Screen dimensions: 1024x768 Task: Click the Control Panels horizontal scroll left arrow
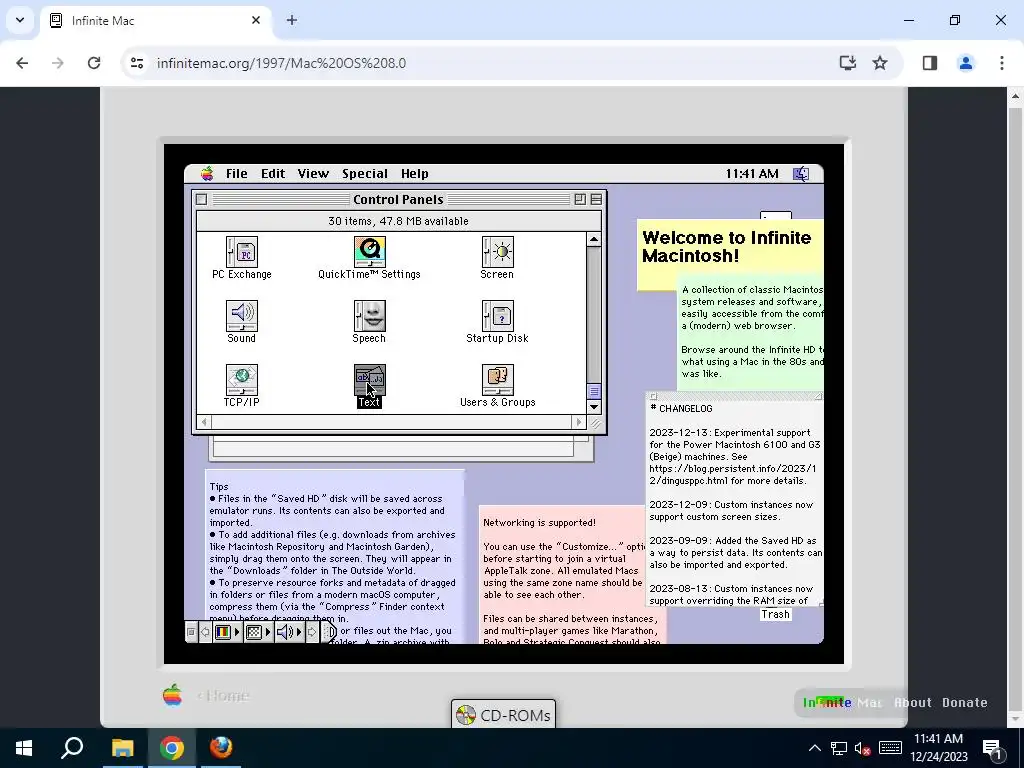204,422
